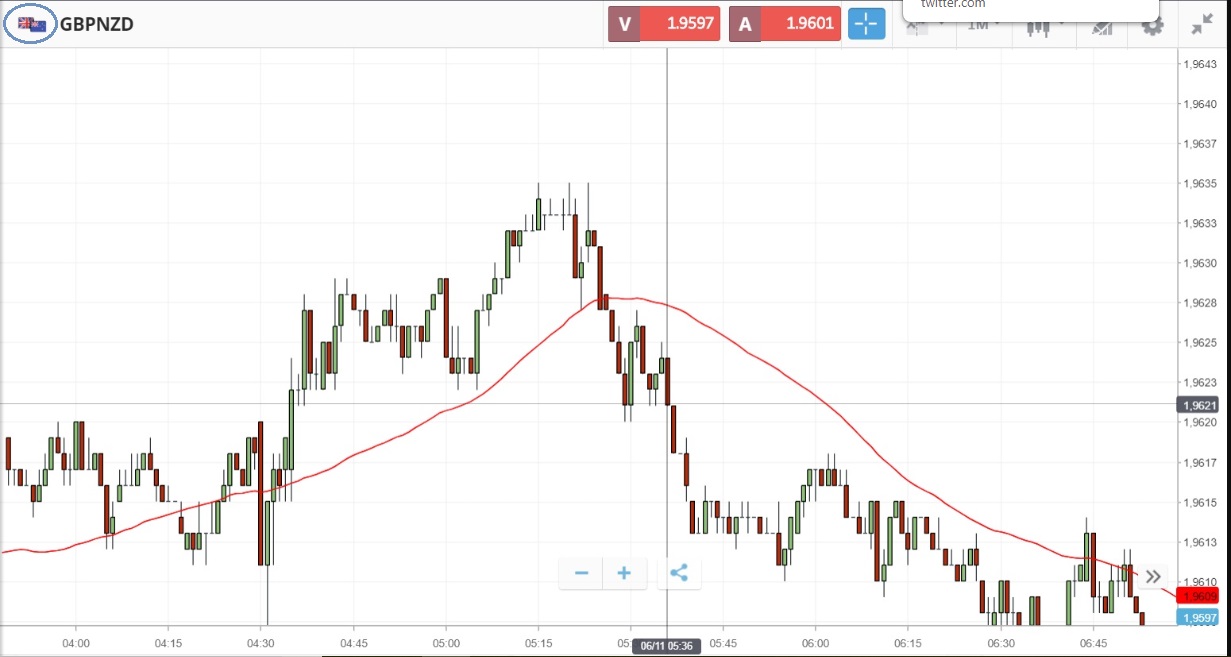The height and width of the screenshot is (657, 1231).
Task: Click the V sell price 1.9597 button
Action: coord(664,24)
